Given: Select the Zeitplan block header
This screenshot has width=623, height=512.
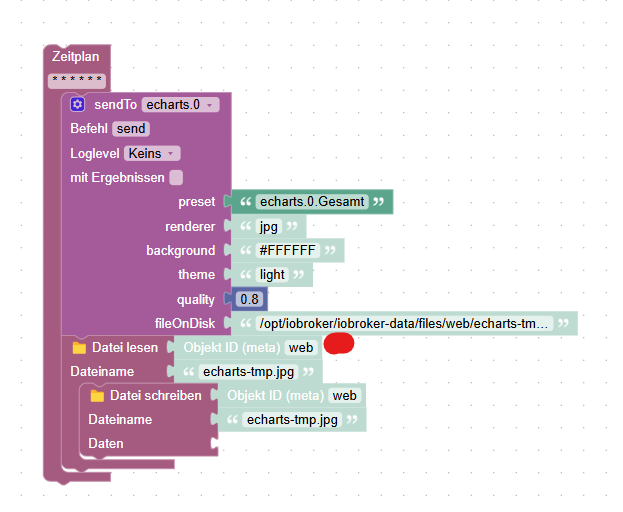Looking at the screenshot, I should (75, 56).
